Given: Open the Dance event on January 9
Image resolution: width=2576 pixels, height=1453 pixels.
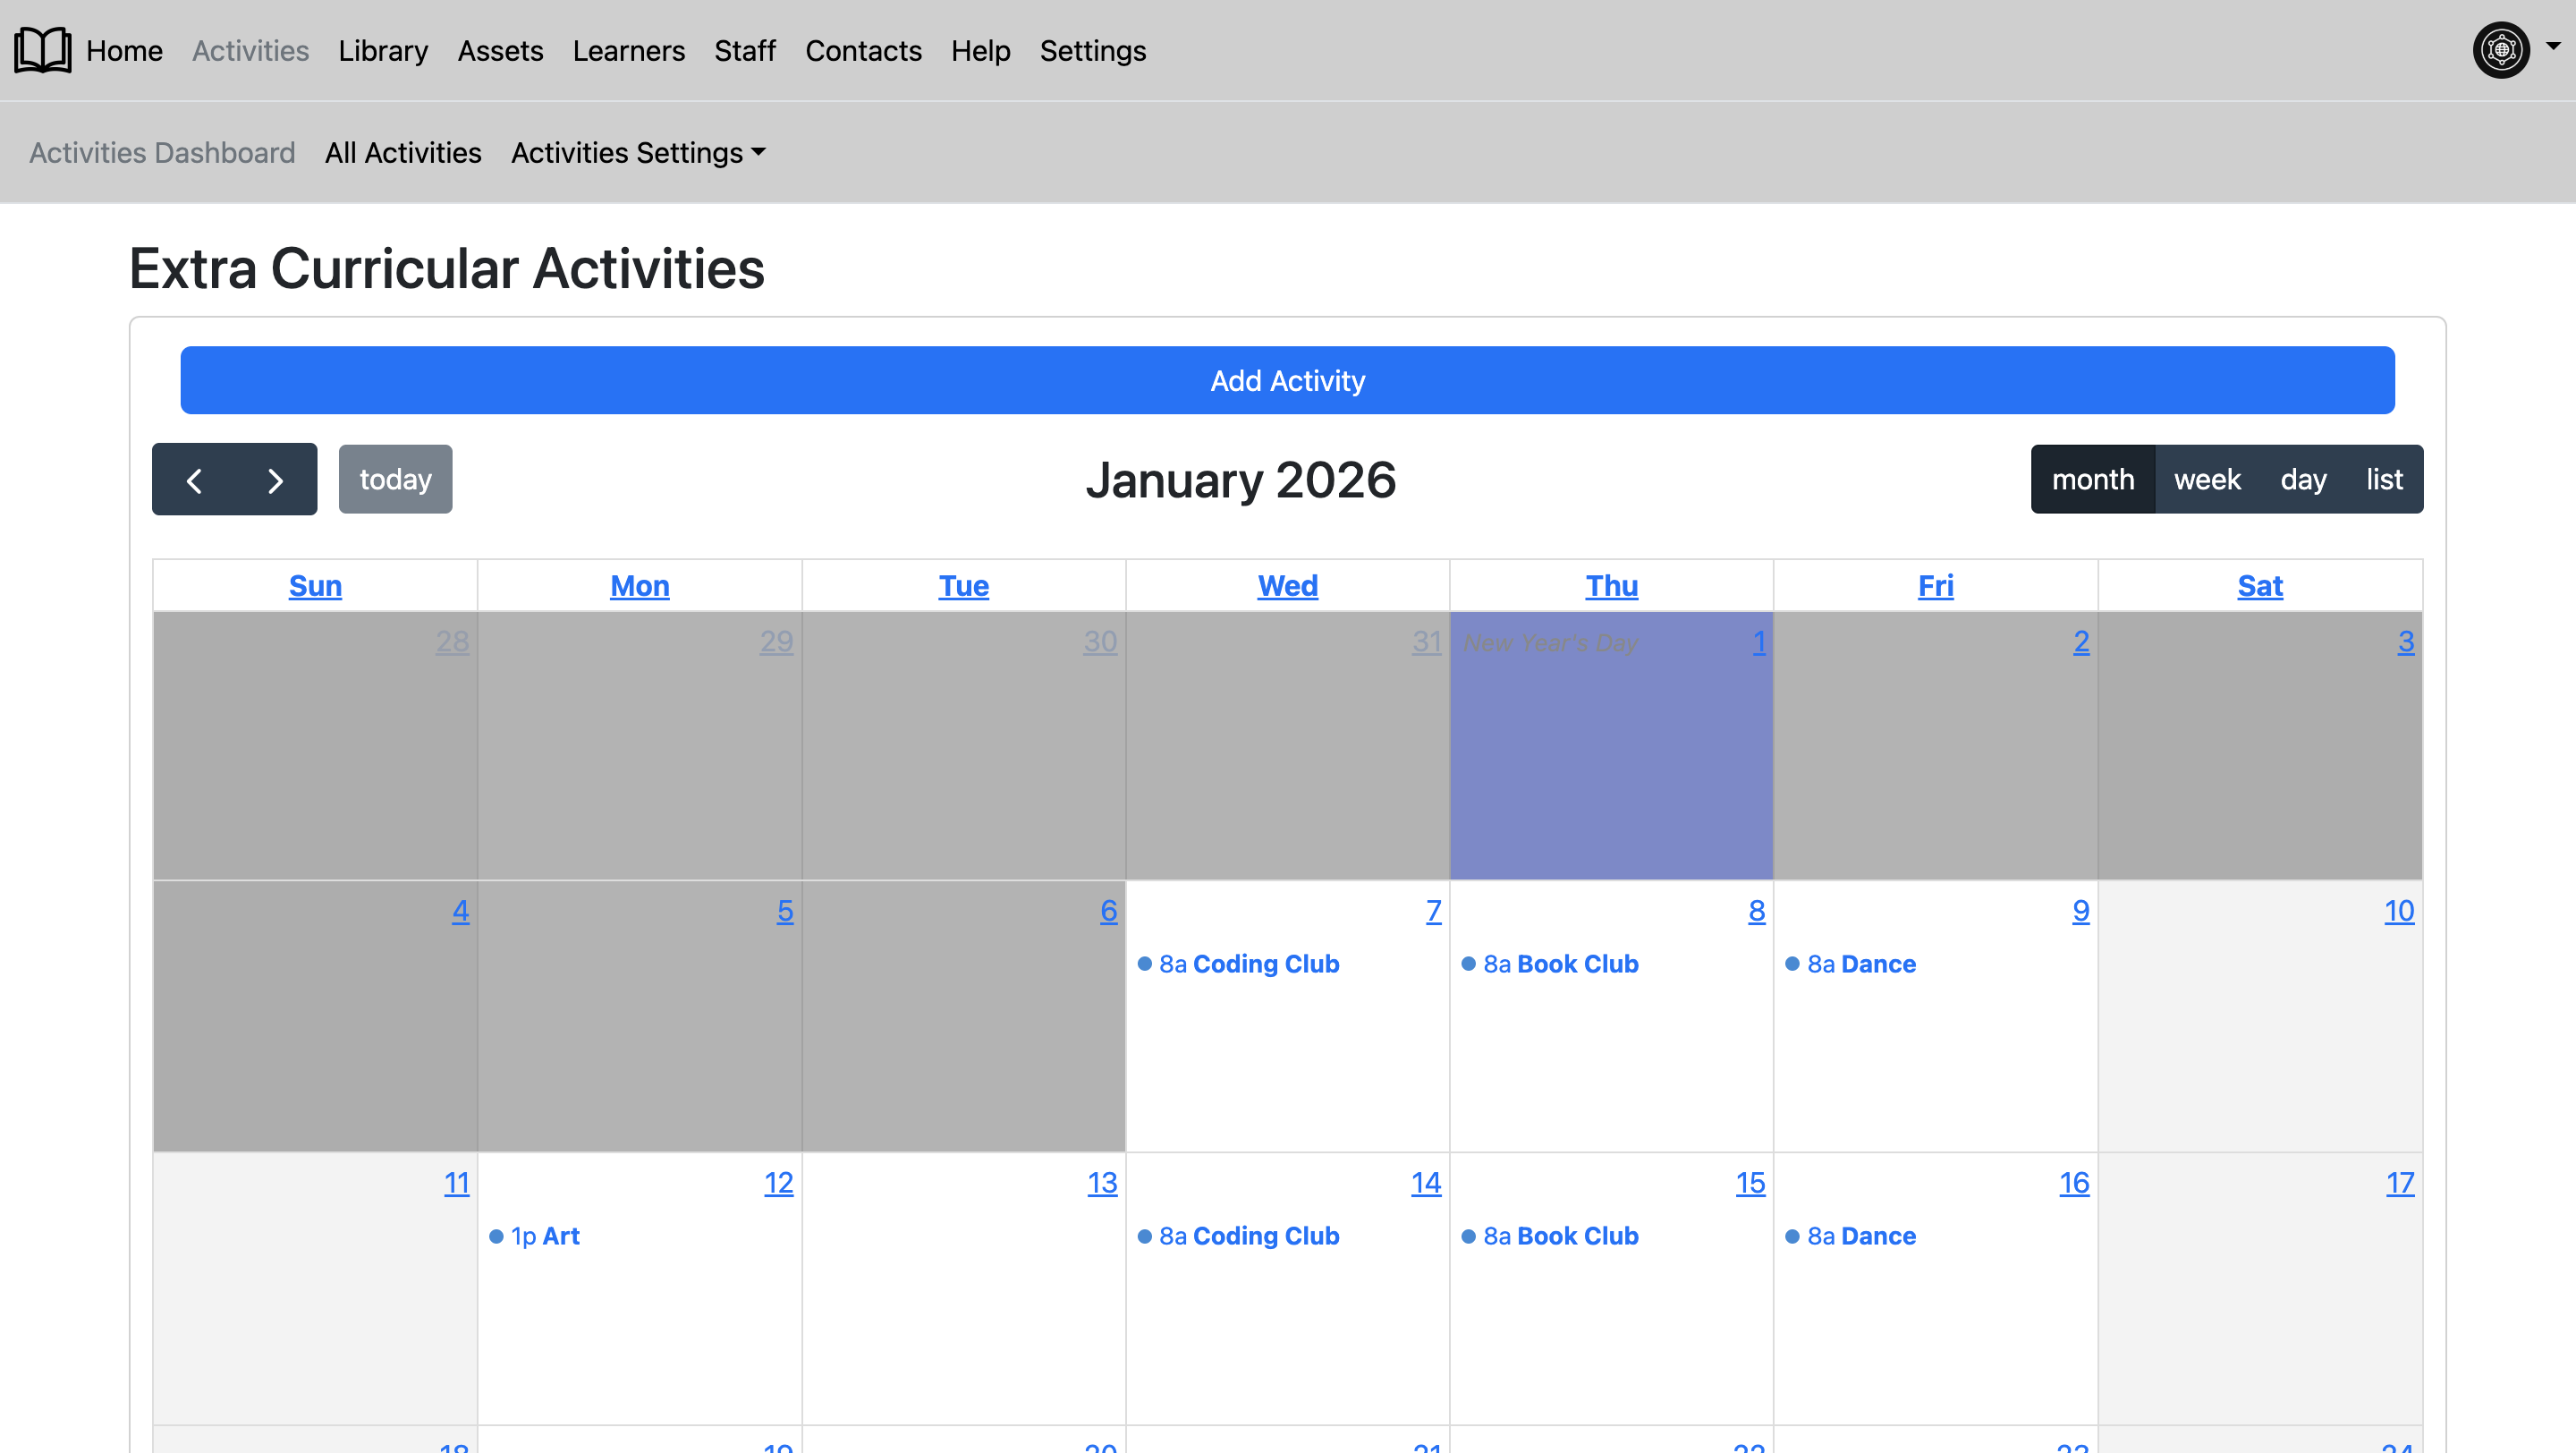Looking at the screenshot, I should [1861, 963].
